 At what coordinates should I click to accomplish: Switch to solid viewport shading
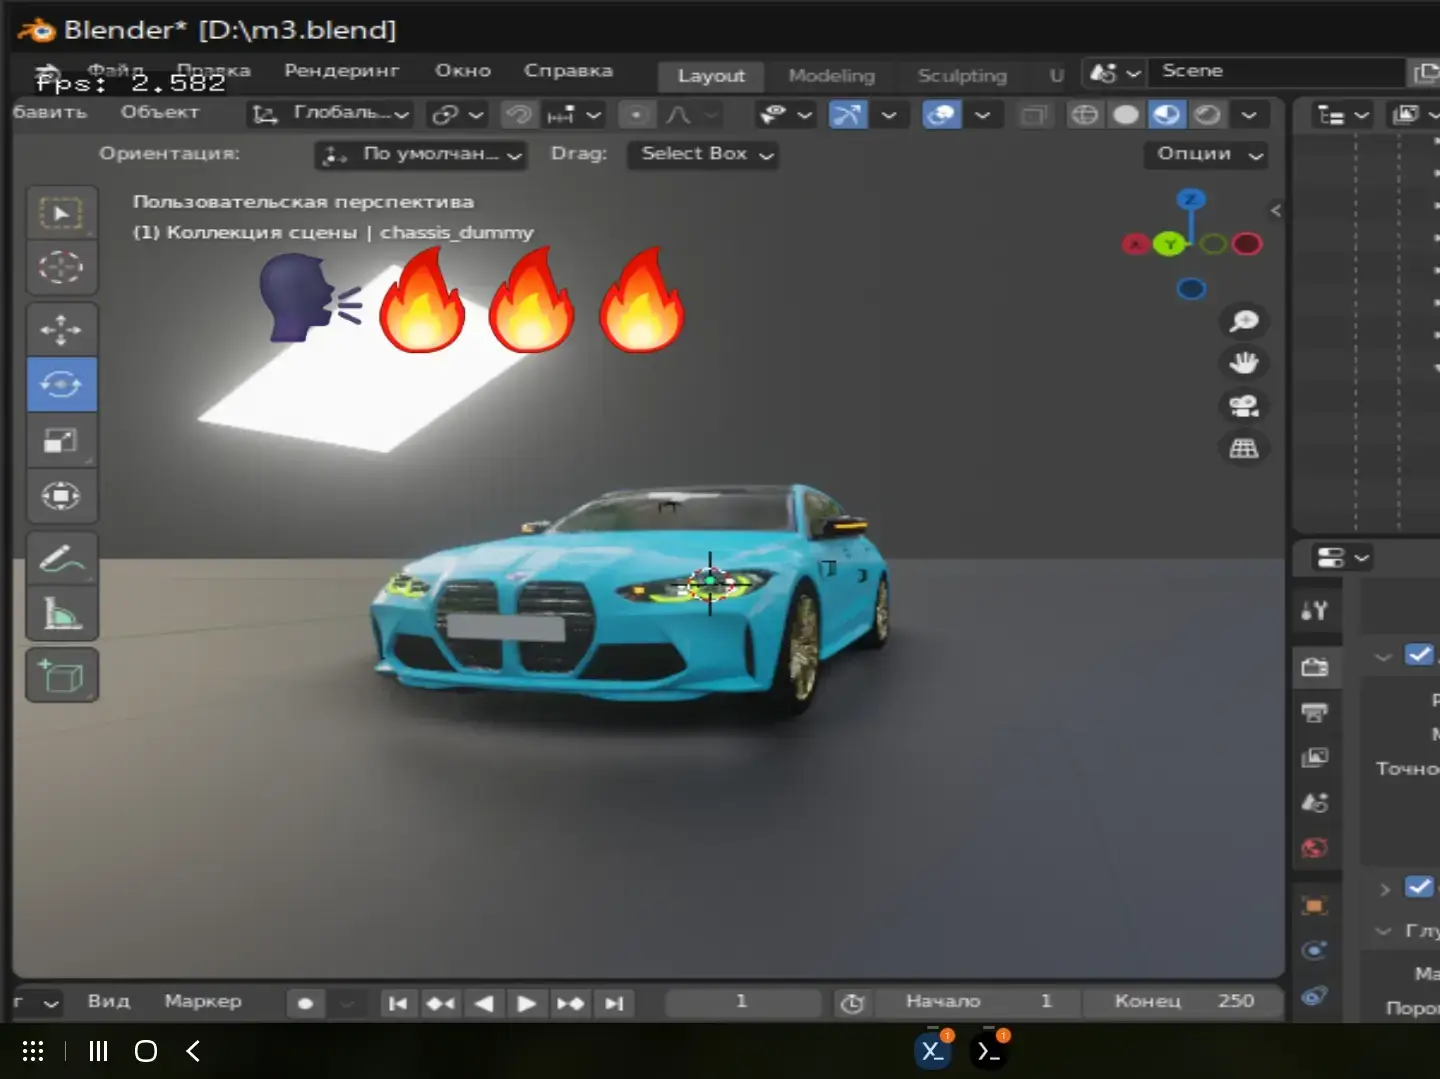click(1125, 115)
